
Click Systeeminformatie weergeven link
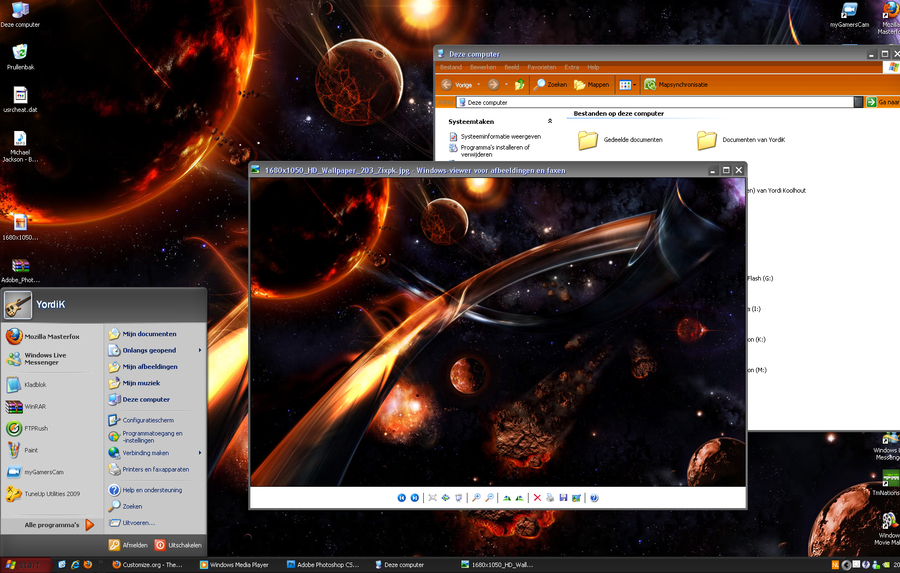tap(495, 137)
